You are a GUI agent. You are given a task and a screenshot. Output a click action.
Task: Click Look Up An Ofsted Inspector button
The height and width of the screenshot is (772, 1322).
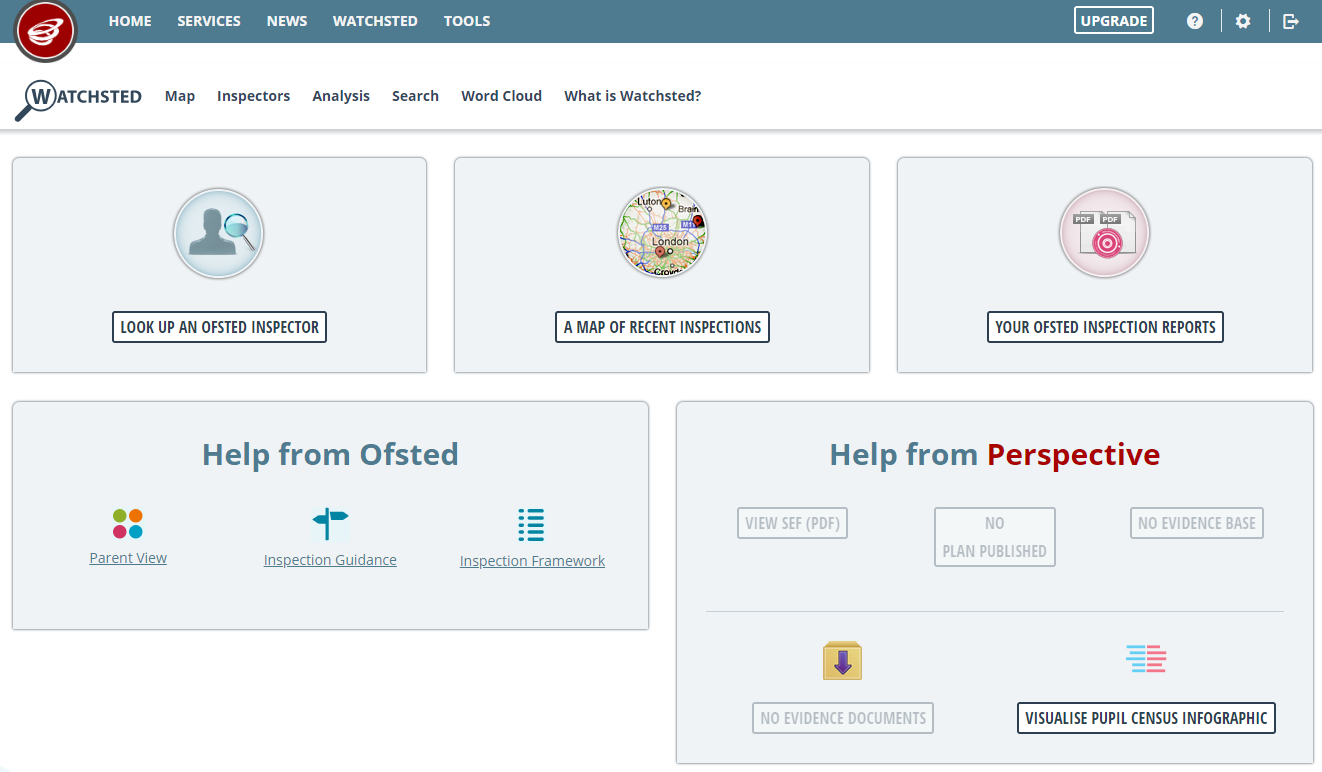point(219,327)
